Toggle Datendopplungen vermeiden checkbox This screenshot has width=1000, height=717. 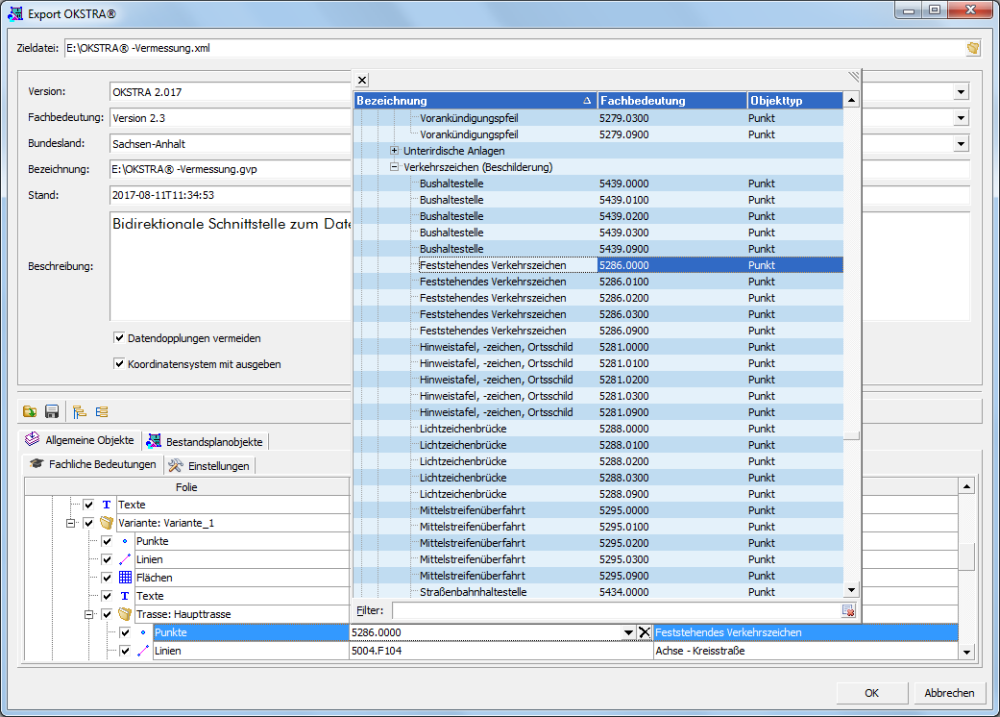point(119,337)
